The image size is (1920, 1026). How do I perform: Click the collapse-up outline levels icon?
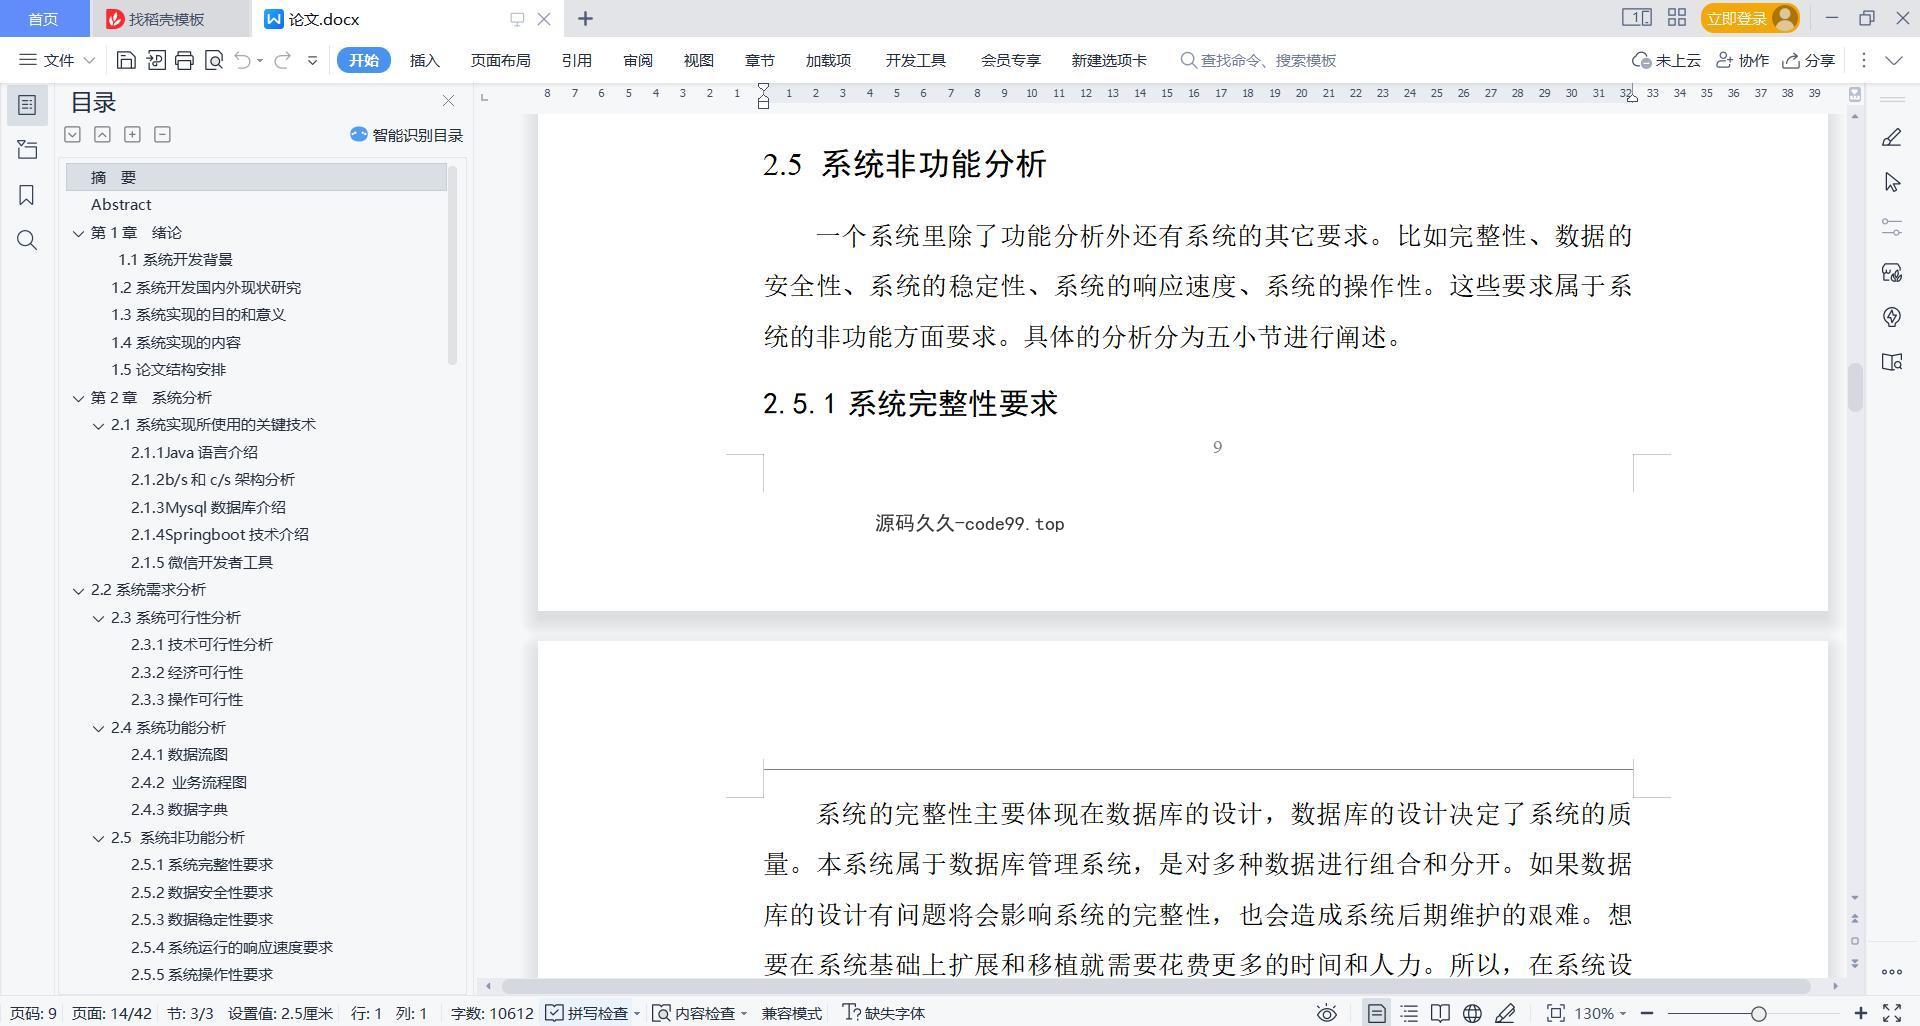pyautogui.click(x=102, y=134)
